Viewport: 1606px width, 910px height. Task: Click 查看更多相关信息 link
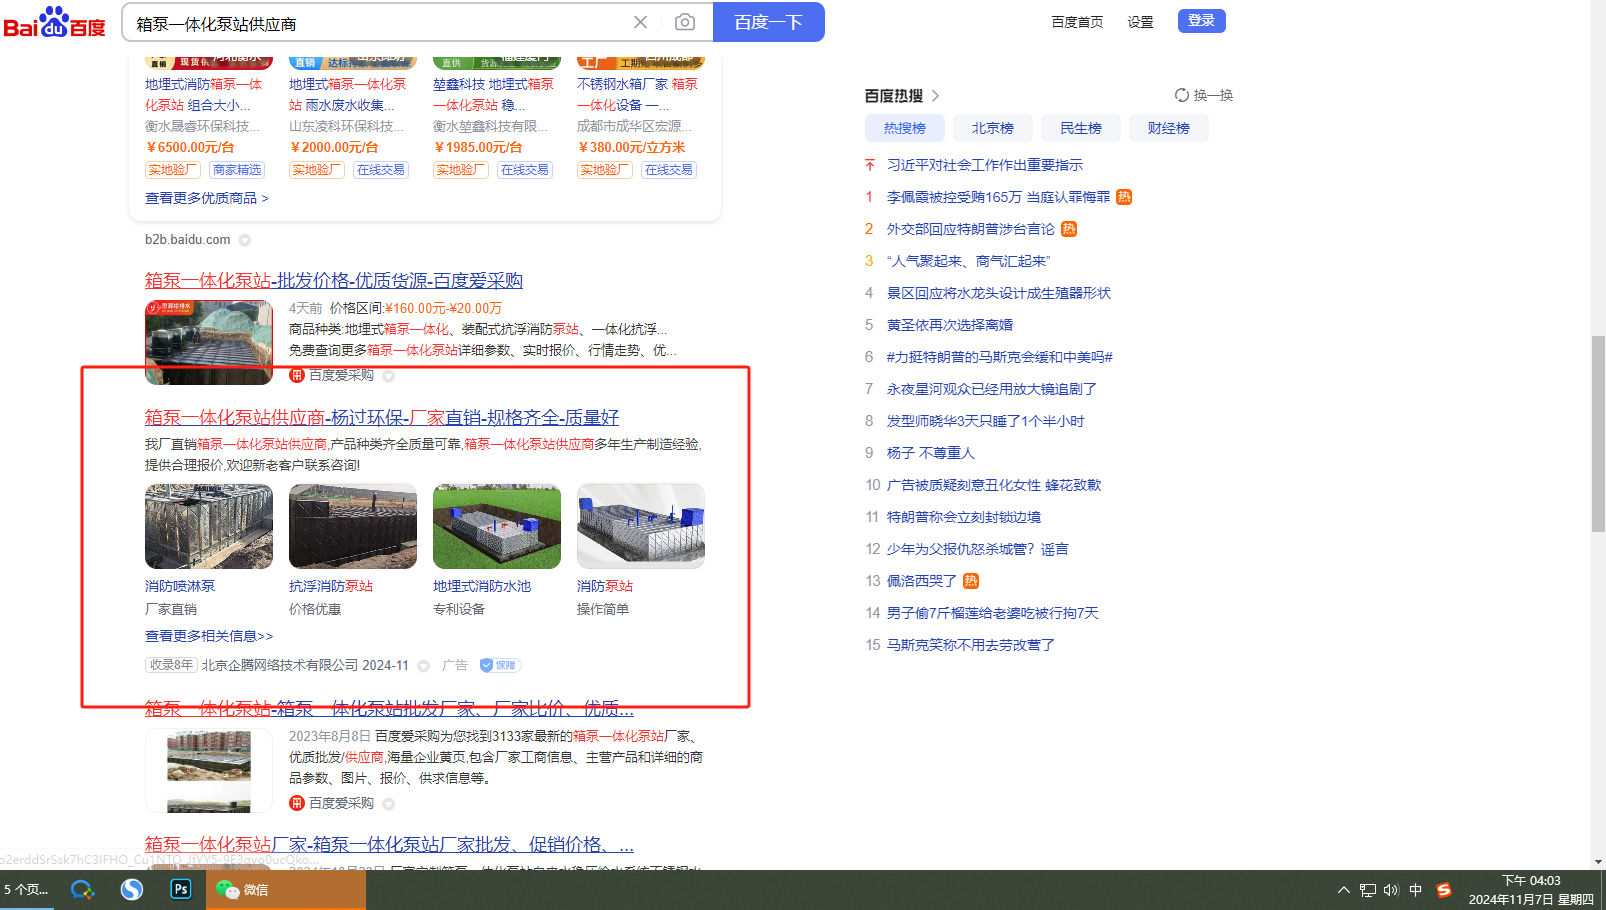point(209,636)
